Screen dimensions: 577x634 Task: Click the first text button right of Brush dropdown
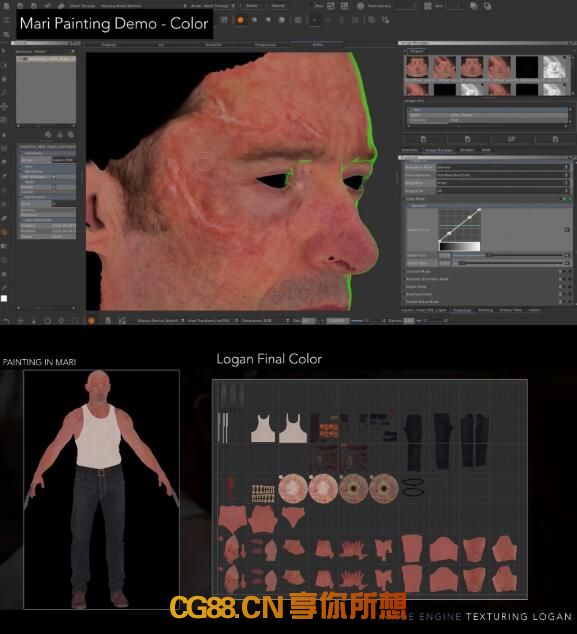coord(252,6)
